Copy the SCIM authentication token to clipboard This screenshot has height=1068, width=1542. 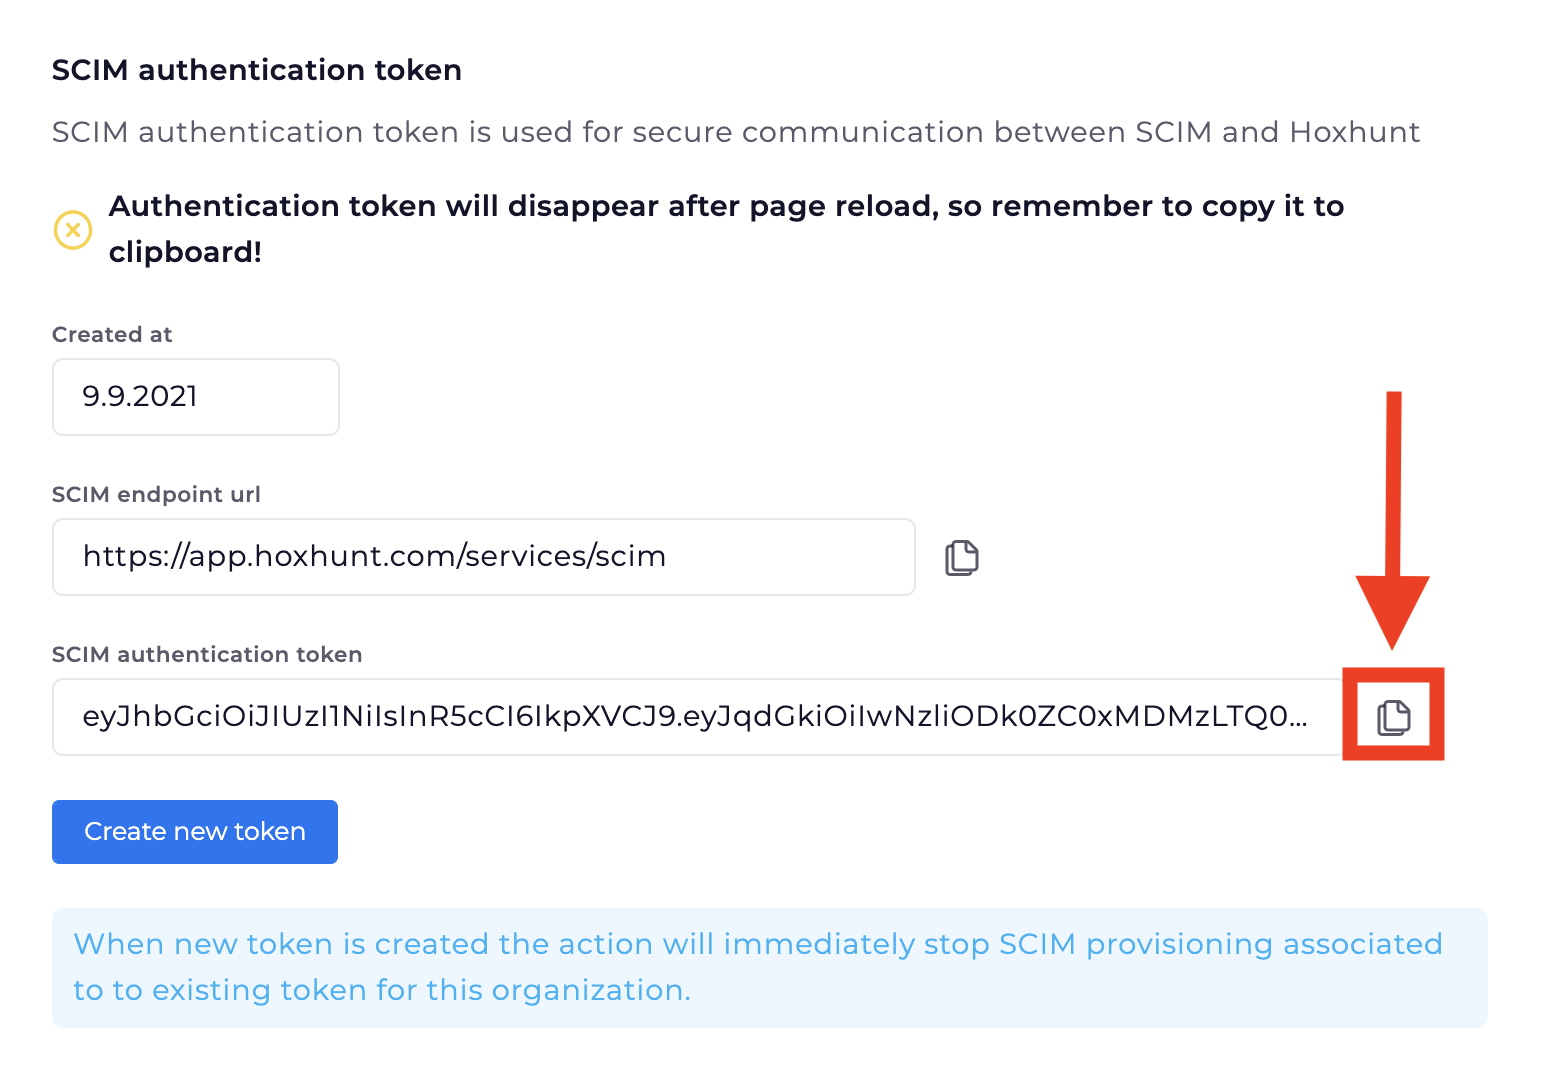click(x=1393, y=717)
